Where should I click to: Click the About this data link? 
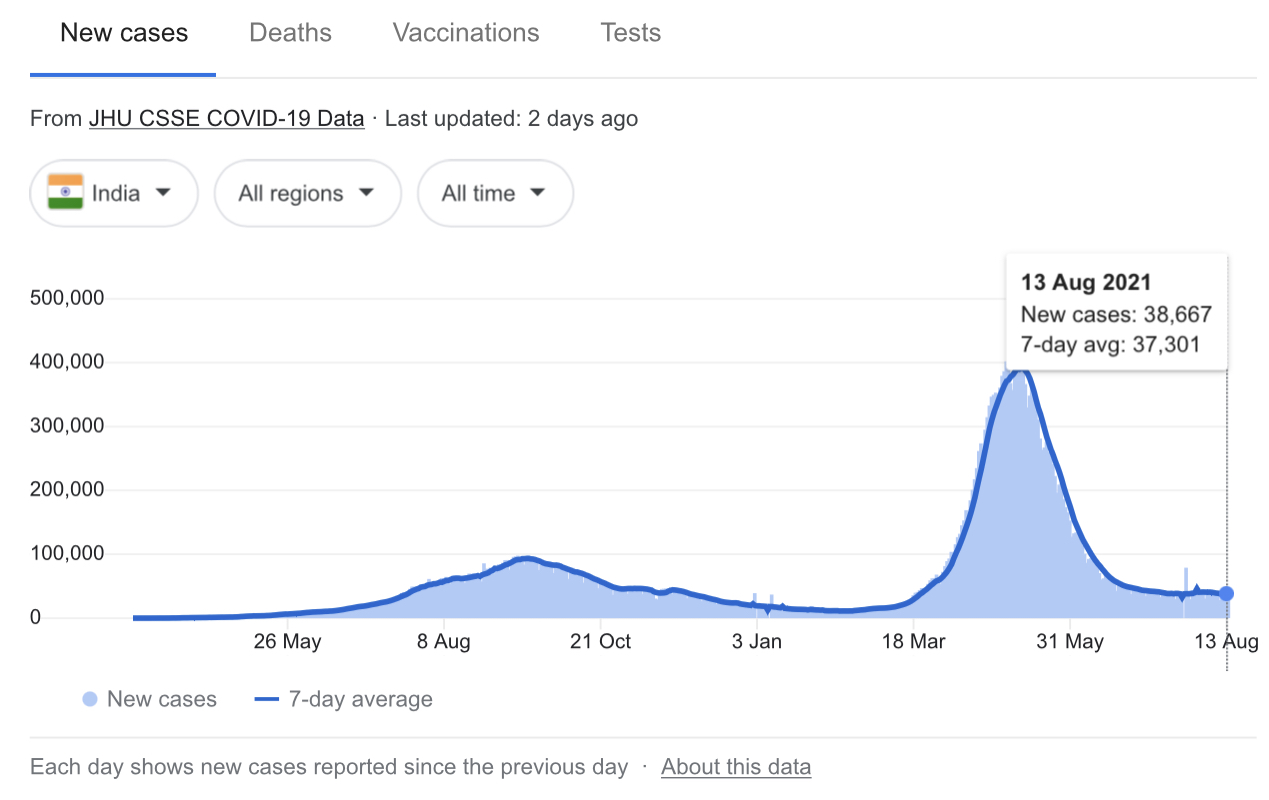click(736, 767)
